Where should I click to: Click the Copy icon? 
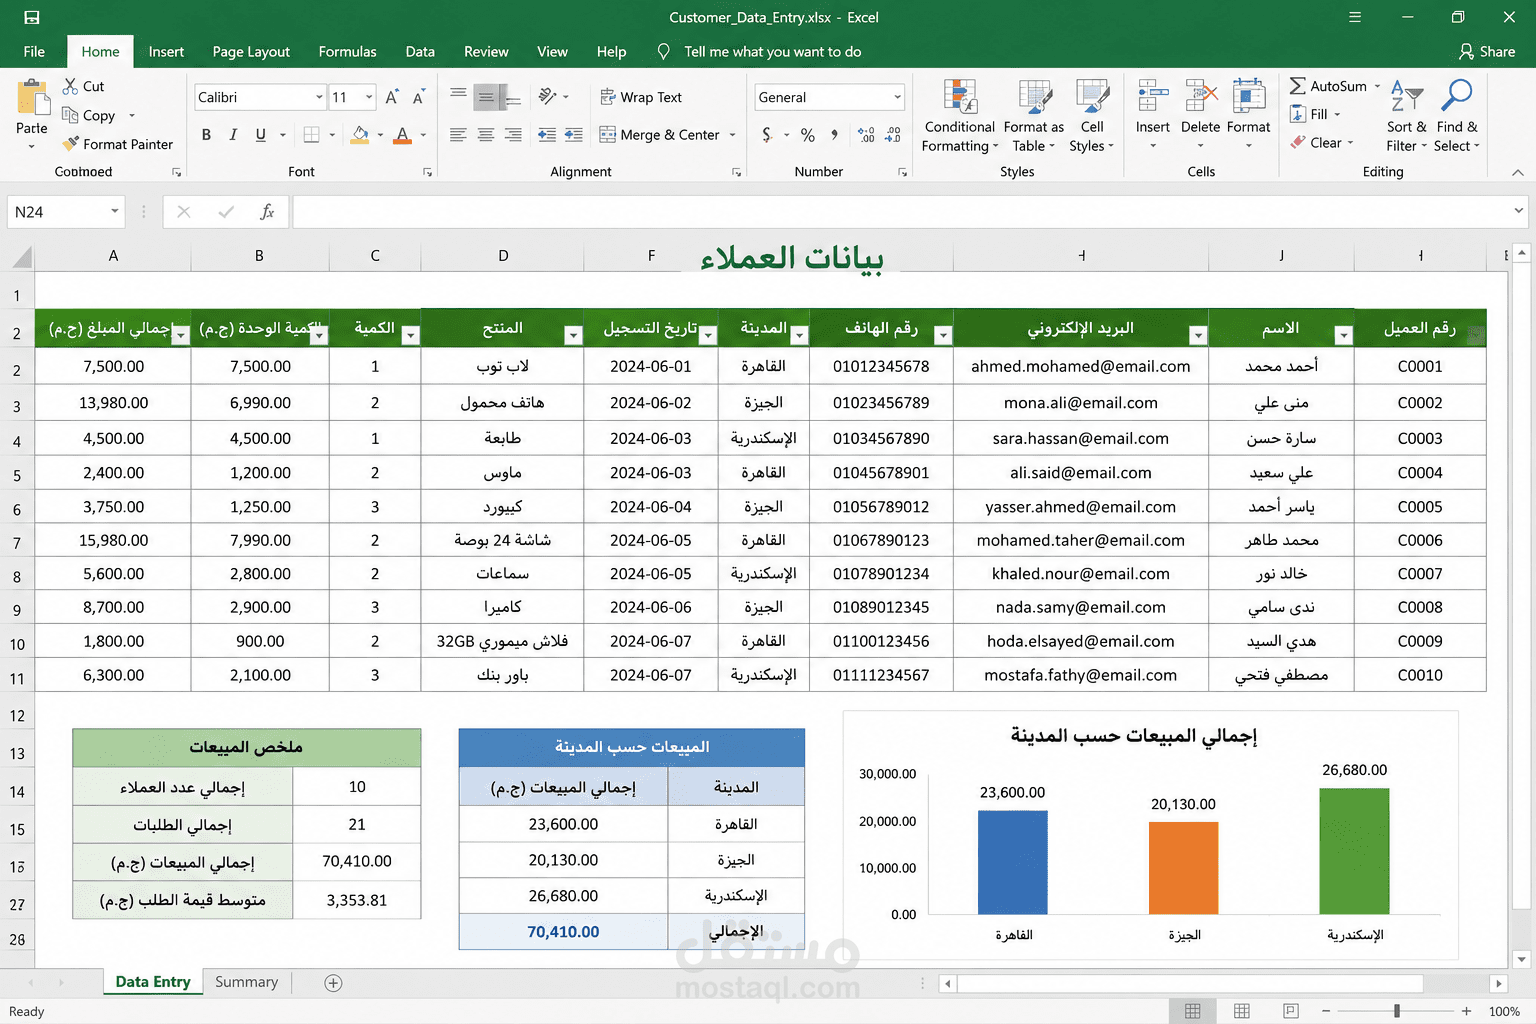70,115
